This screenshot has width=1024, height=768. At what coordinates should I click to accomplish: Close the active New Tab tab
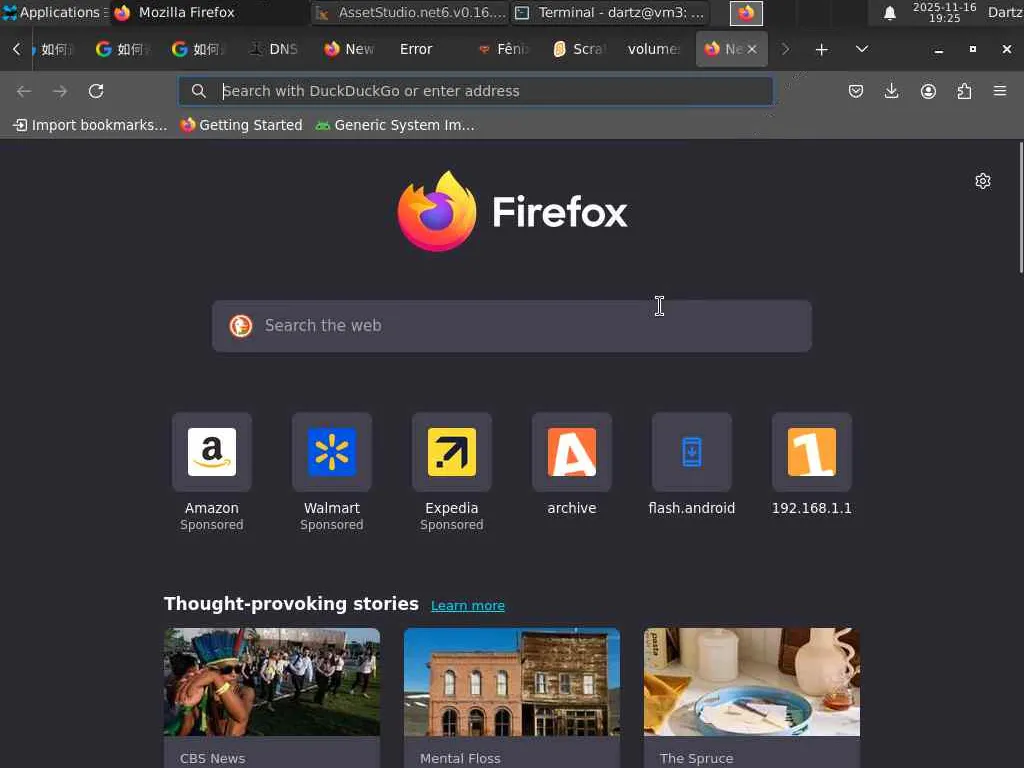[752, 49]
